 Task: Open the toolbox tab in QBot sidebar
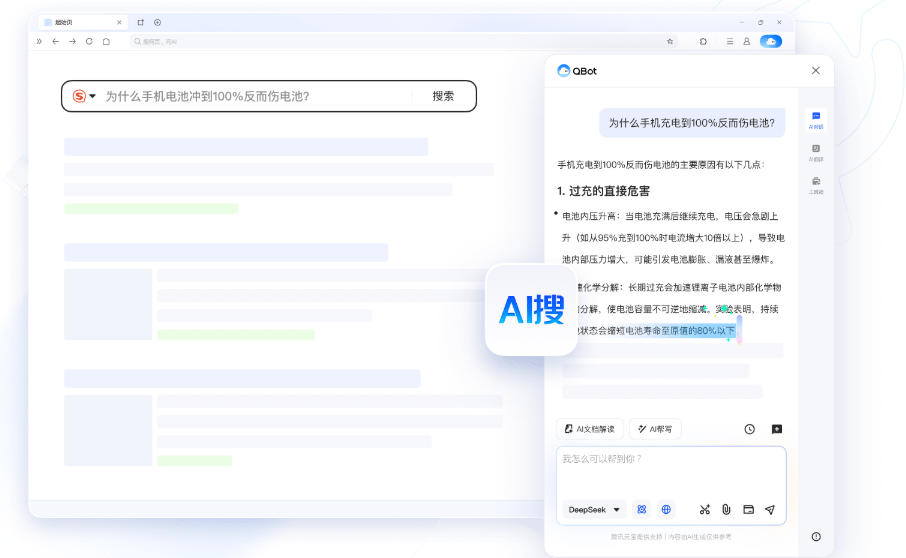pyautogui.click(x=816, y=184)
